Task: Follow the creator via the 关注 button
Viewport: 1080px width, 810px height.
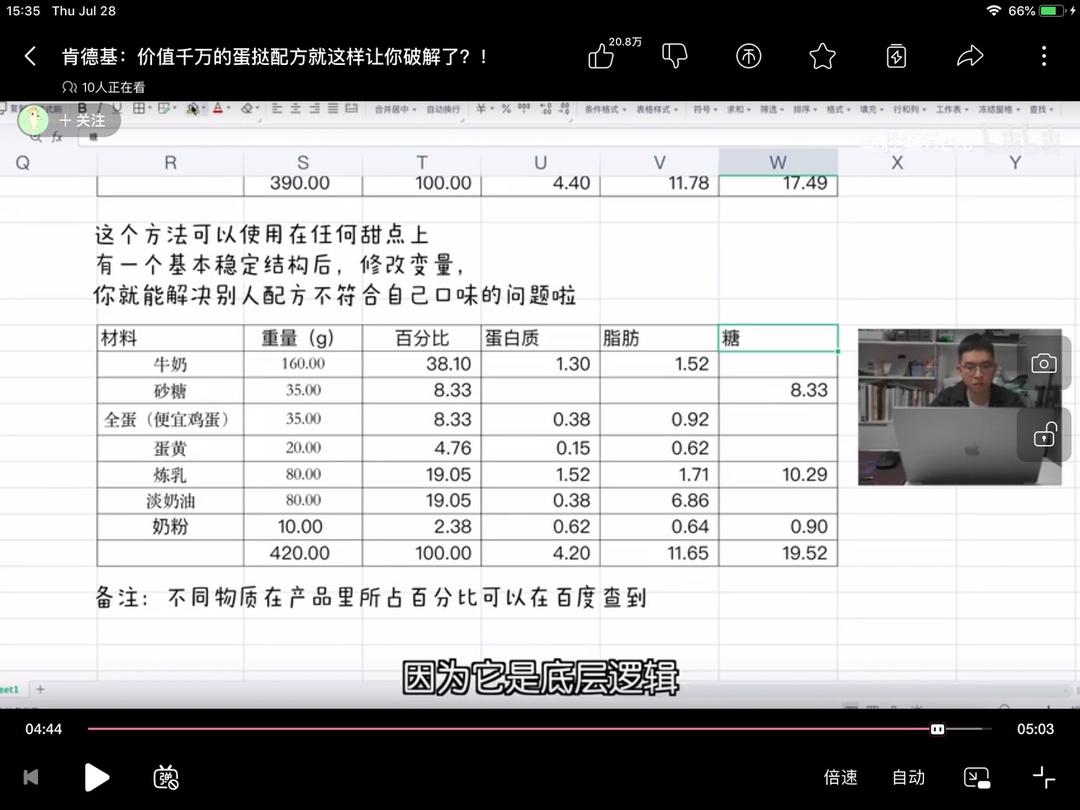Action: pos(84,120)
